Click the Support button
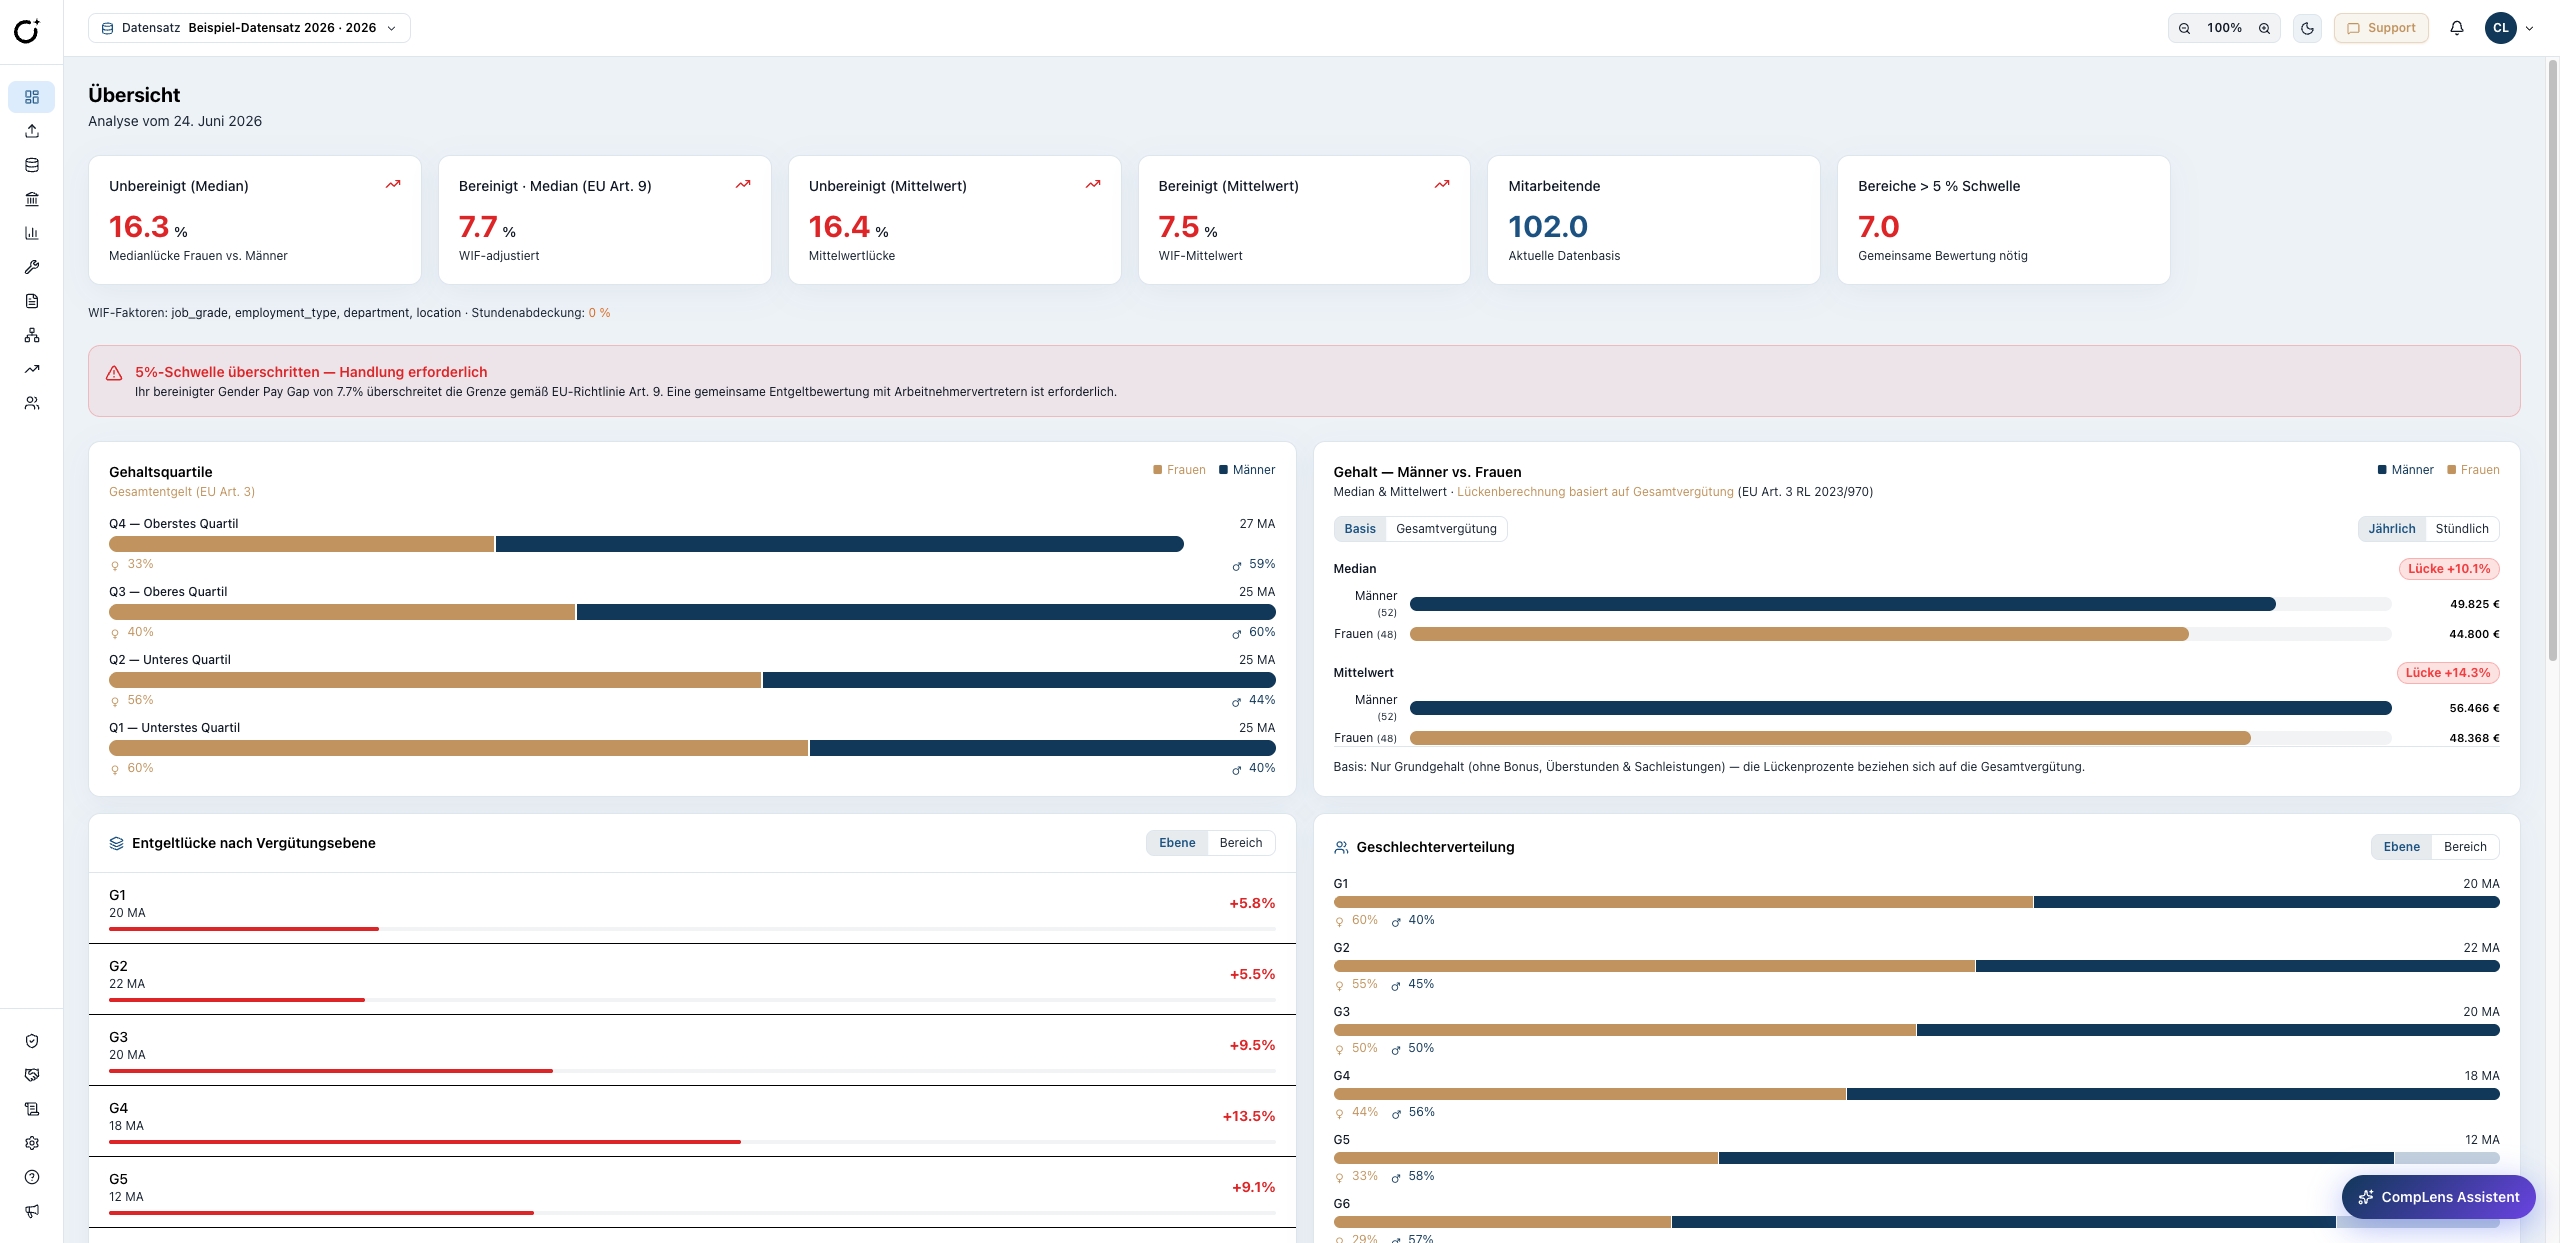 point(2380,28)
